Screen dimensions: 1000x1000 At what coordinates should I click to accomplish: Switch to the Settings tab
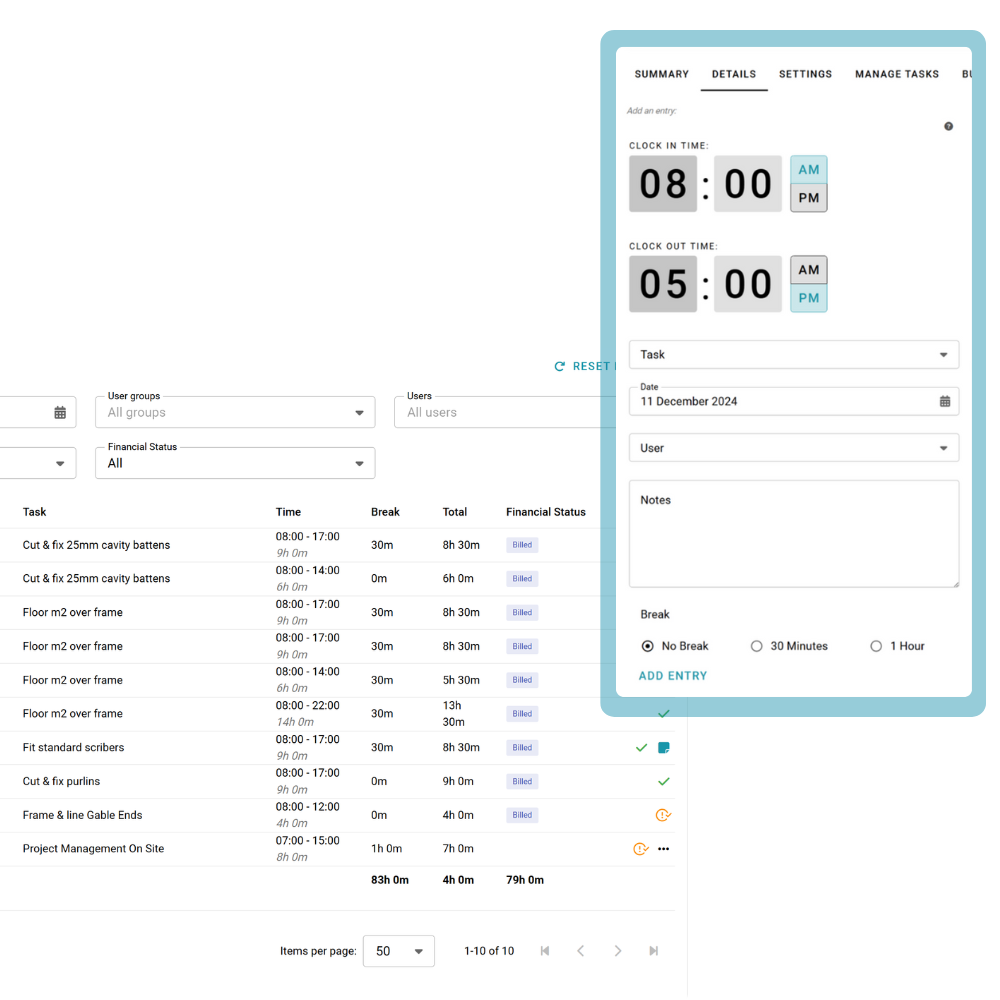pyautogui.click(x=805, y=74)
